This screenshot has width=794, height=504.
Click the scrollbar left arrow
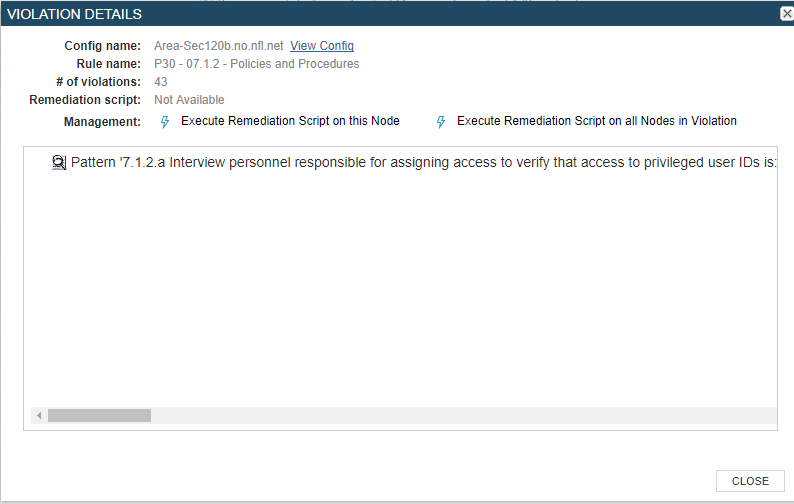[39, 415]
